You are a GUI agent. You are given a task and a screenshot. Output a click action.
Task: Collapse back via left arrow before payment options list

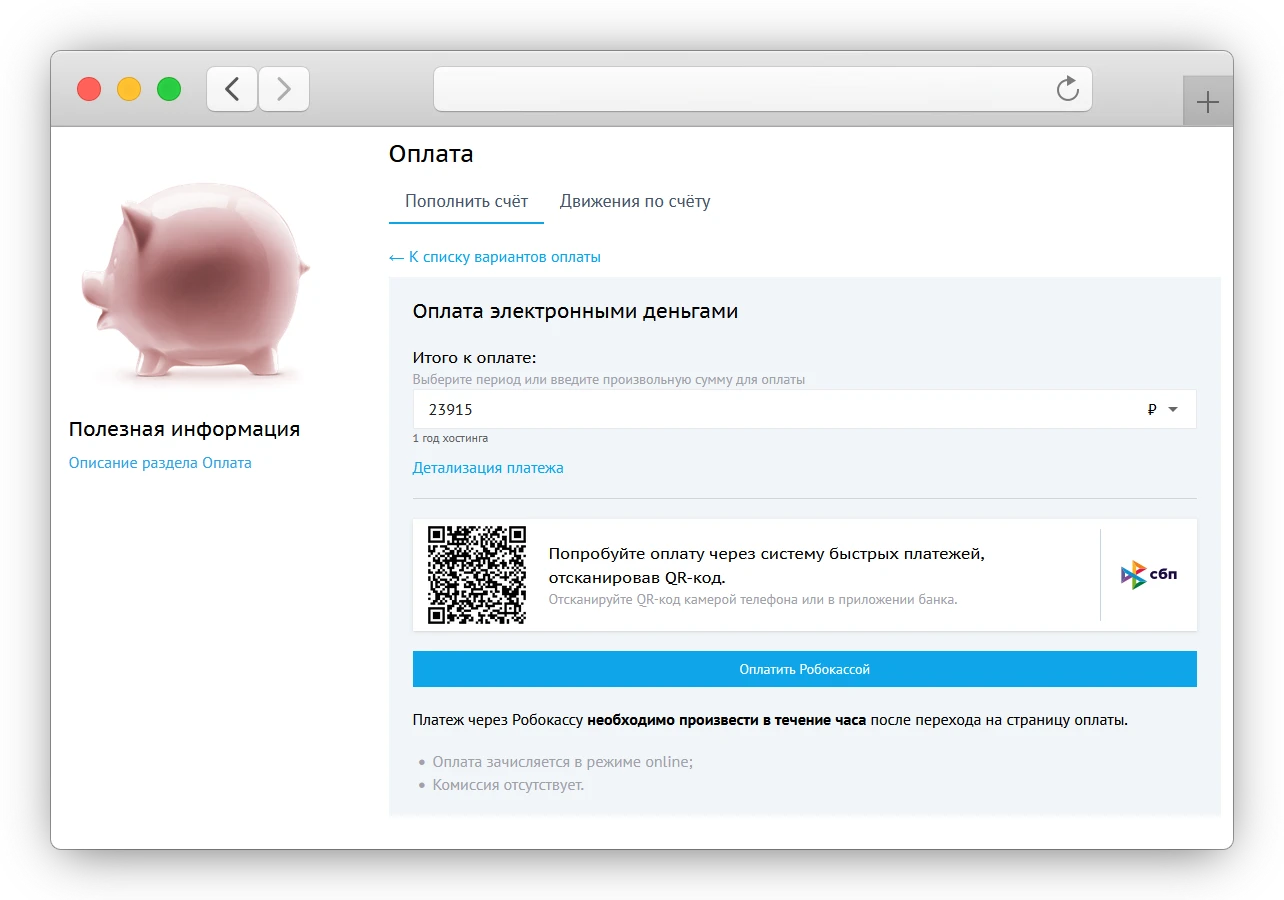395,257
